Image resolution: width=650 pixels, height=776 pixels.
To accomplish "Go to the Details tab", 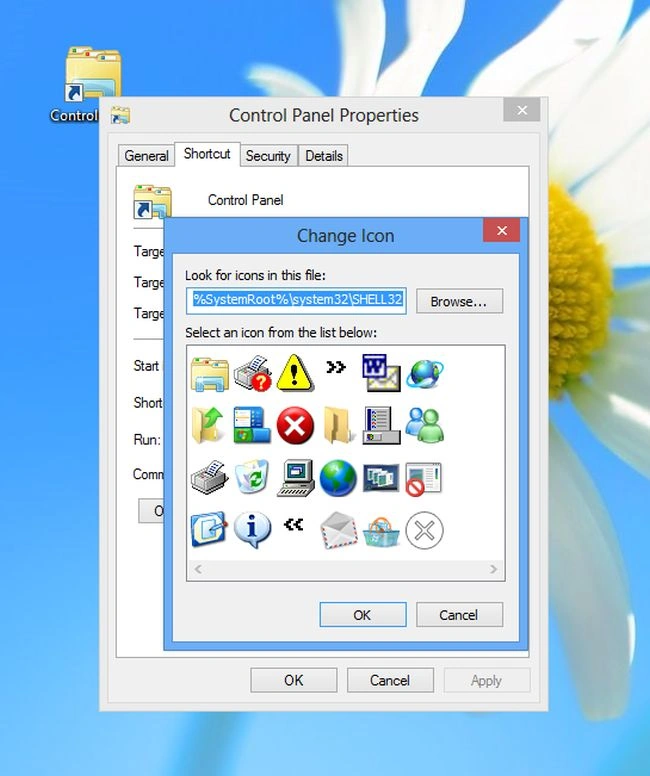I will click(324, 156).
